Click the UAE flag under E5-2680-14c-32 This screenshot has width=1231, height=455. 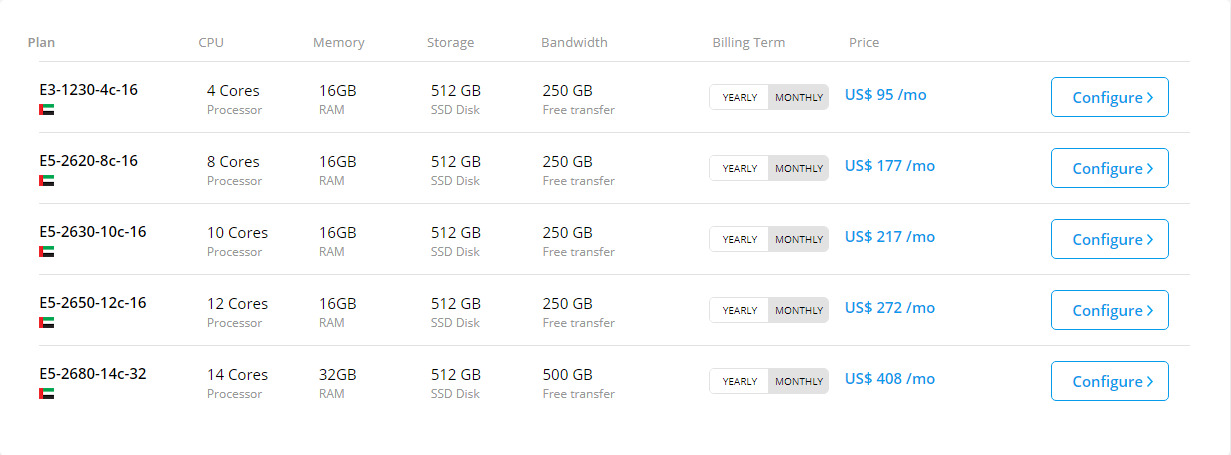pyautogui.click(x=47, y=393)
